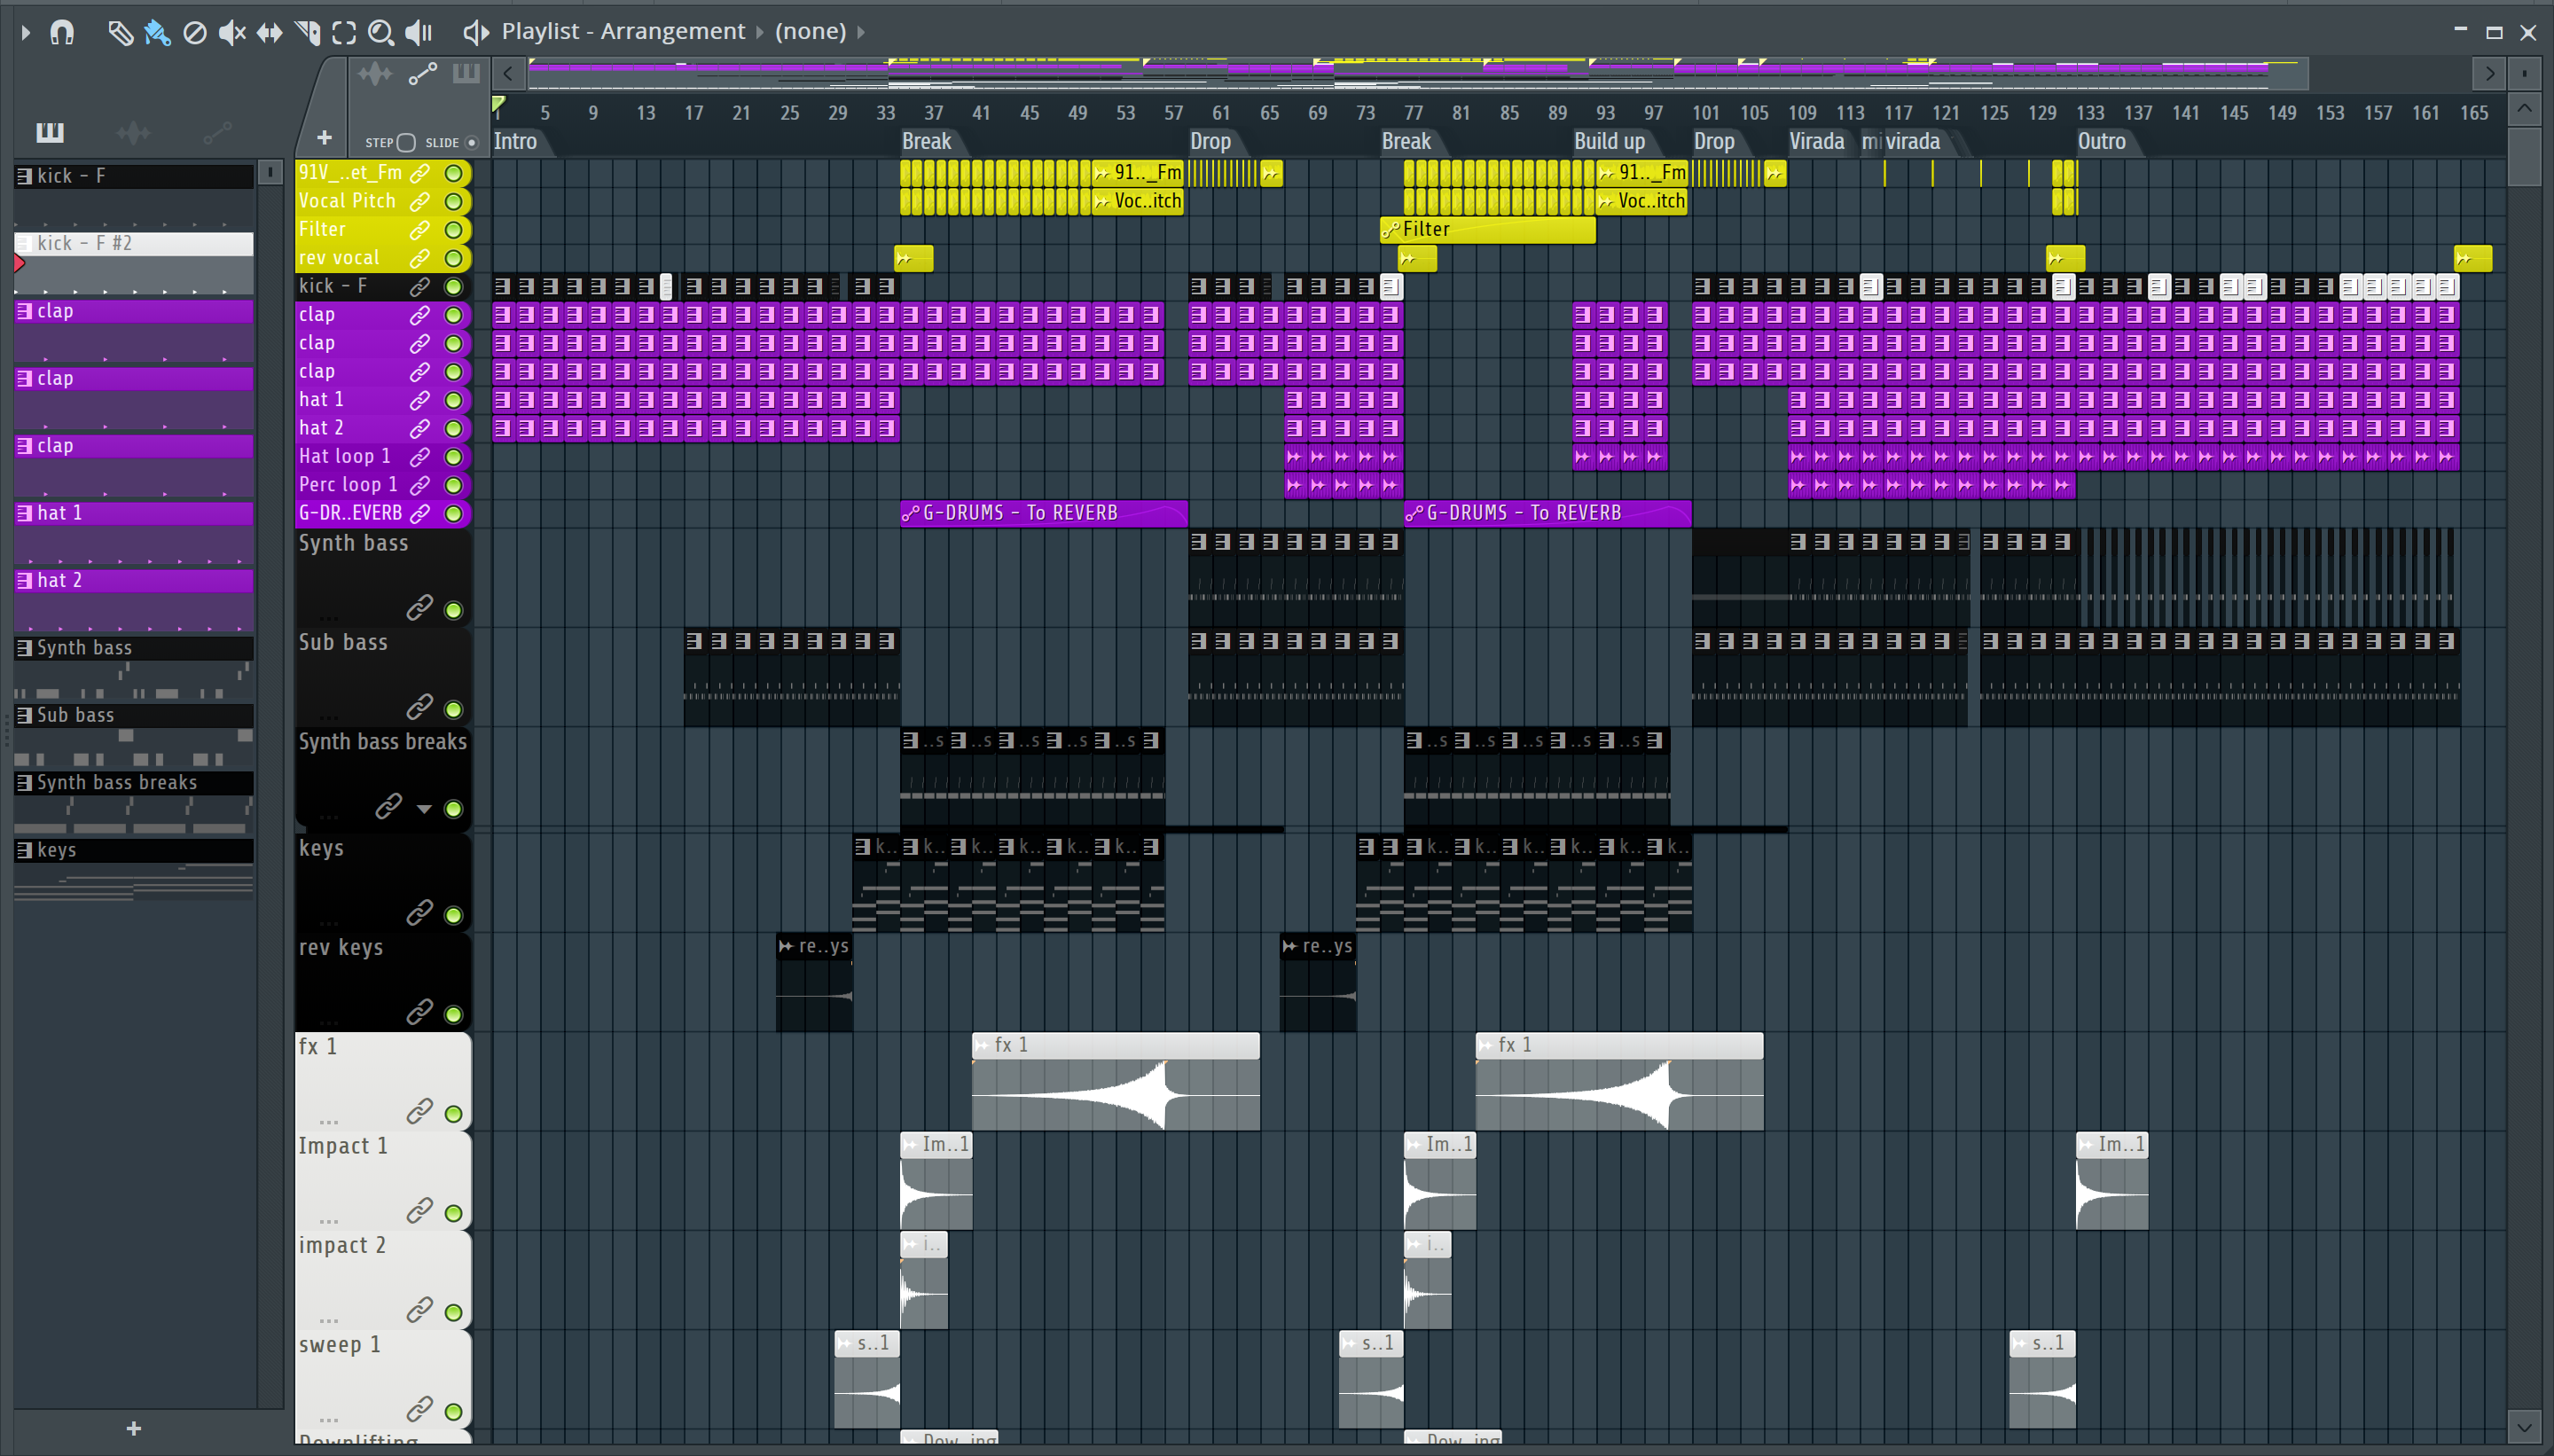The height and width of the screenshot is (1456, 2554).
Task: Click the automation line icon above tracks
Action: point(422,74)
